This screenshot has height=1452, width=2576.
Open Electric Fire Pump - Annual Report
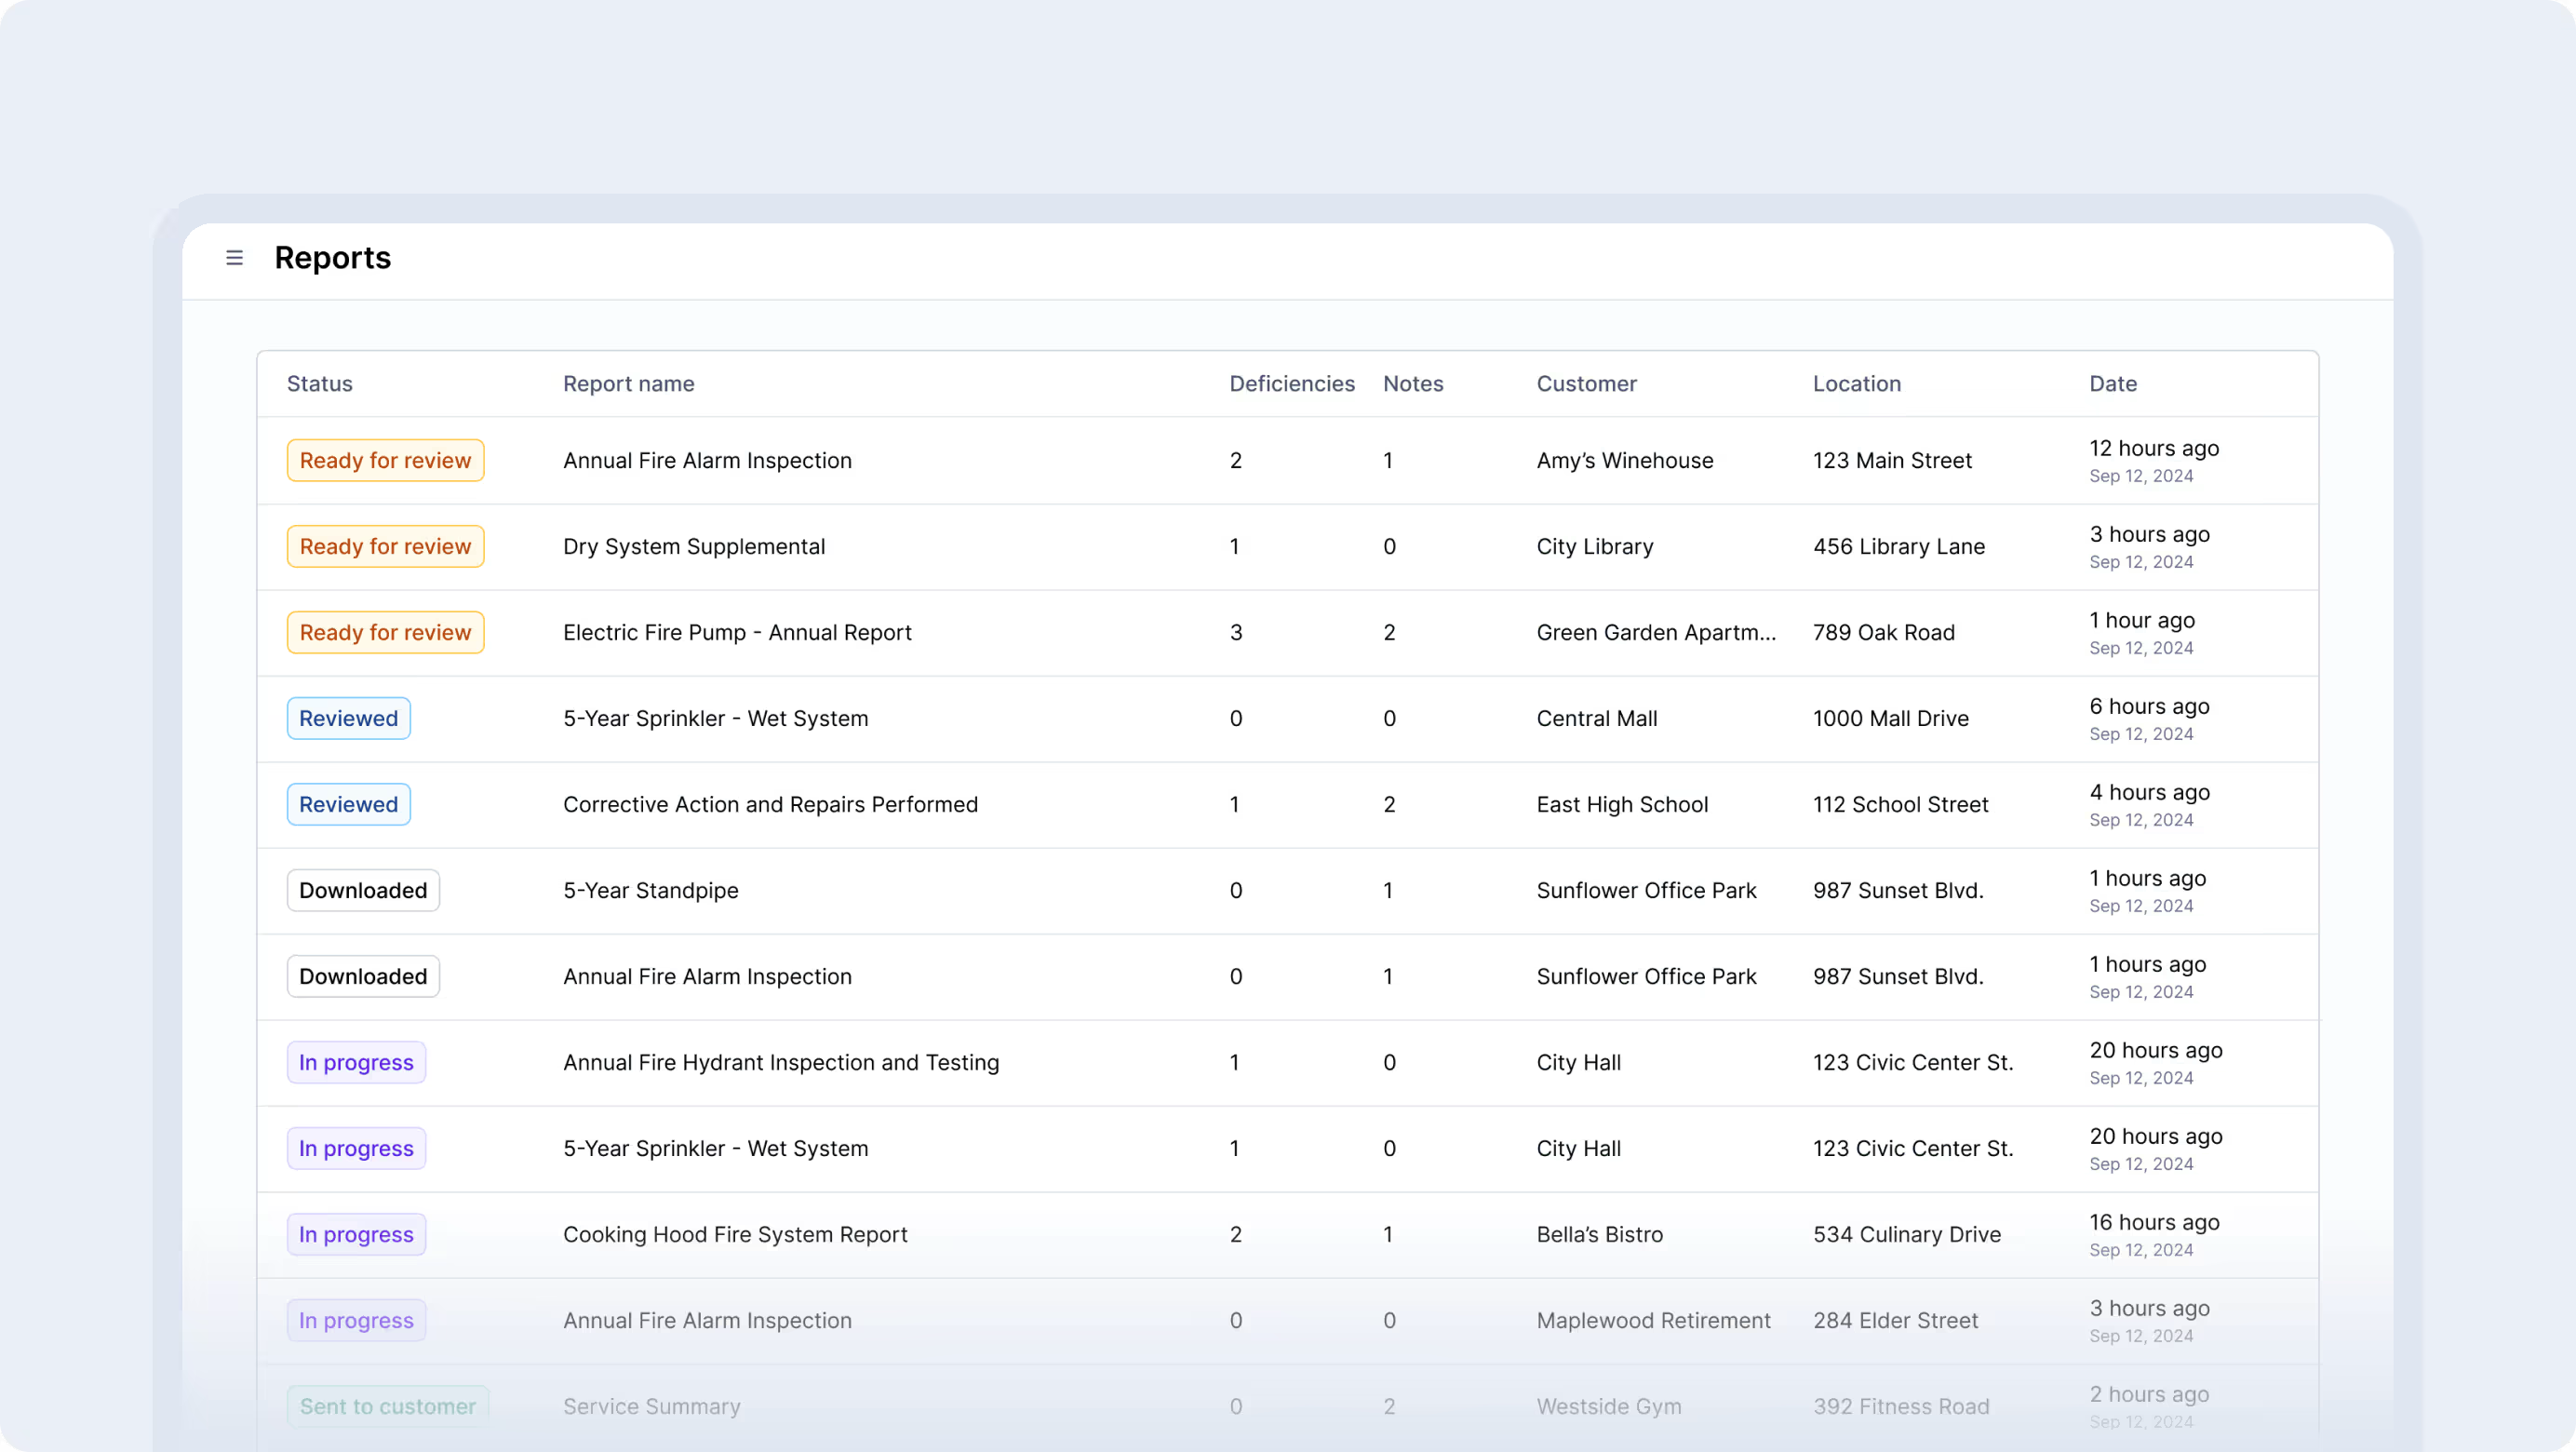click(x=737, y=633)
